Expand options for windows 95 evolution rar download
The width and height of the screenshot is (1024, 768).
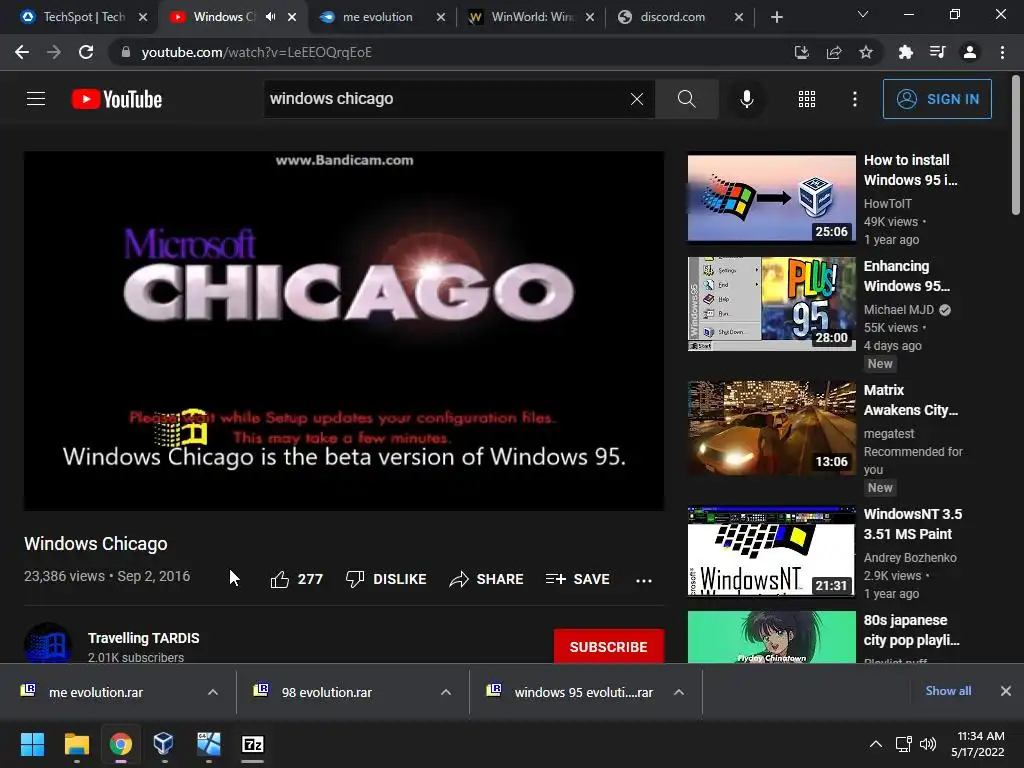(679, 692)
